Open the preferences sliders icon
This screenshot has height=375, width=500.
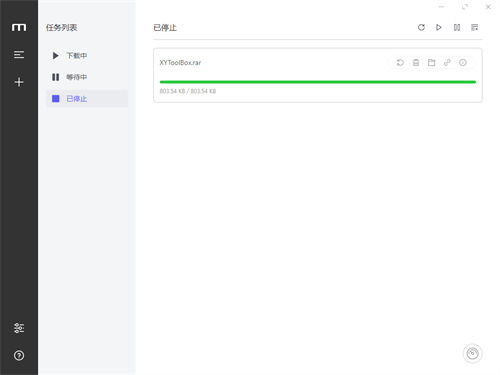point(19,328)
